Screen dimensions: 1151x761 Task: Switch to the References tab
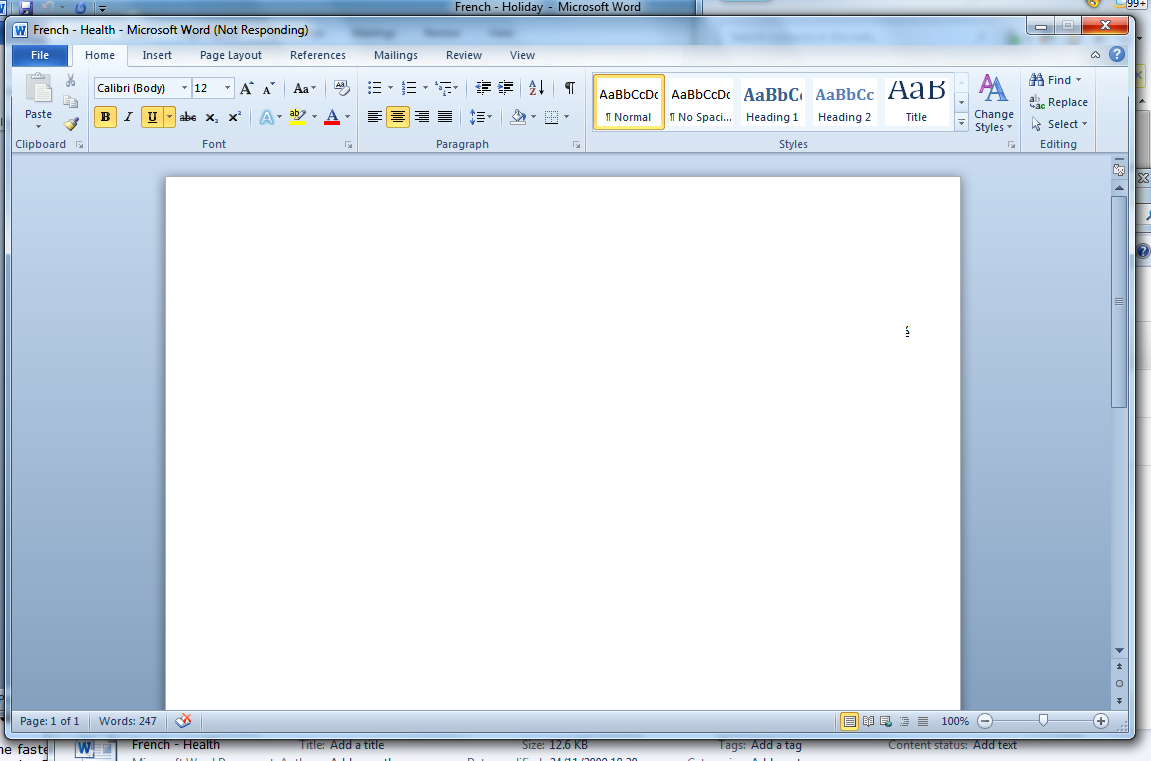tap(318, 55)
